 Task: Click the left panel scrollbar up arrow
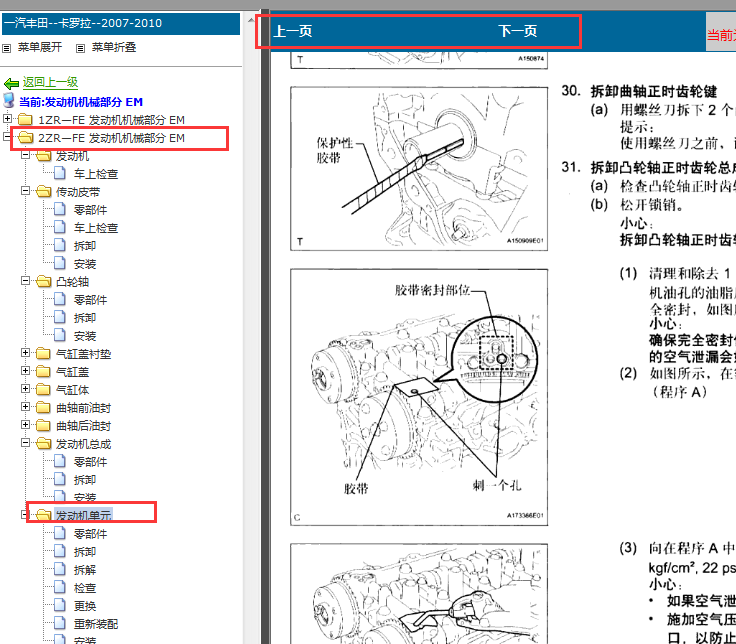[251, 20]
